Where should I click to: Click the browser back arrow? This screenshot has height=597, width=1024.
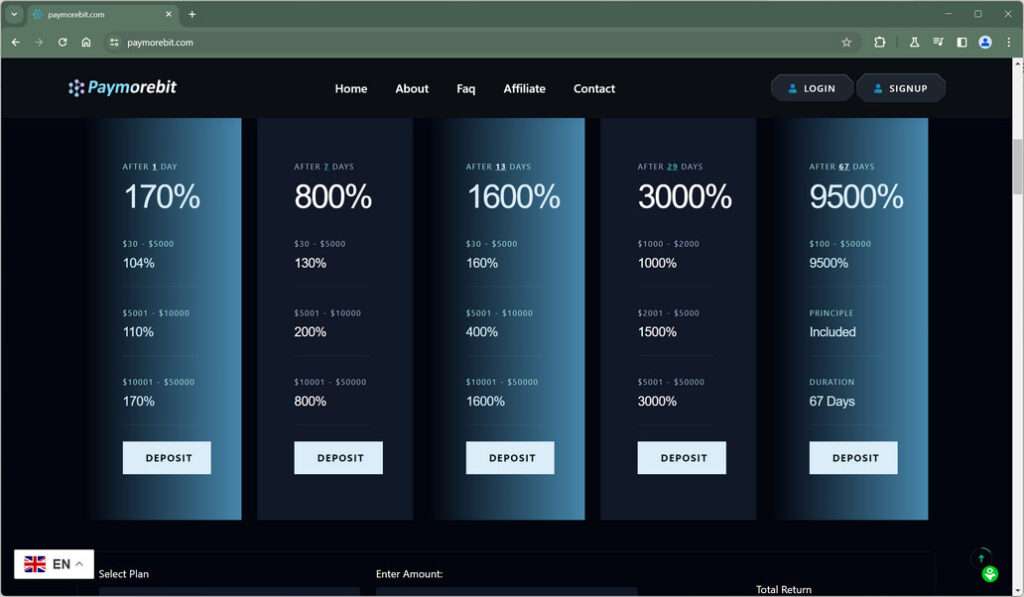click(x=16, y=42)
